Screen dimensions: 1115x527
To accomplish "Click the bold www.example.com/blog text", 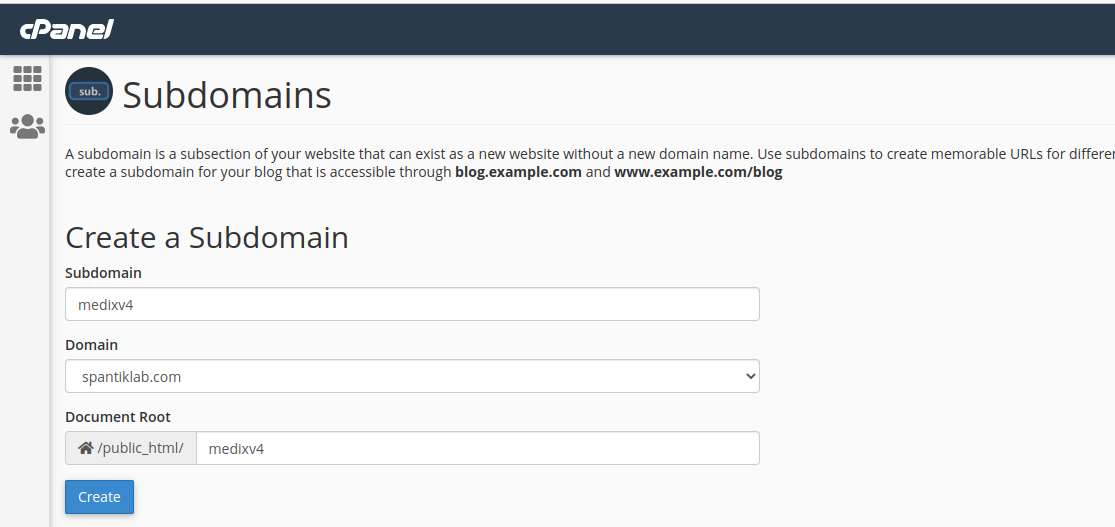I will click(698, 172).
